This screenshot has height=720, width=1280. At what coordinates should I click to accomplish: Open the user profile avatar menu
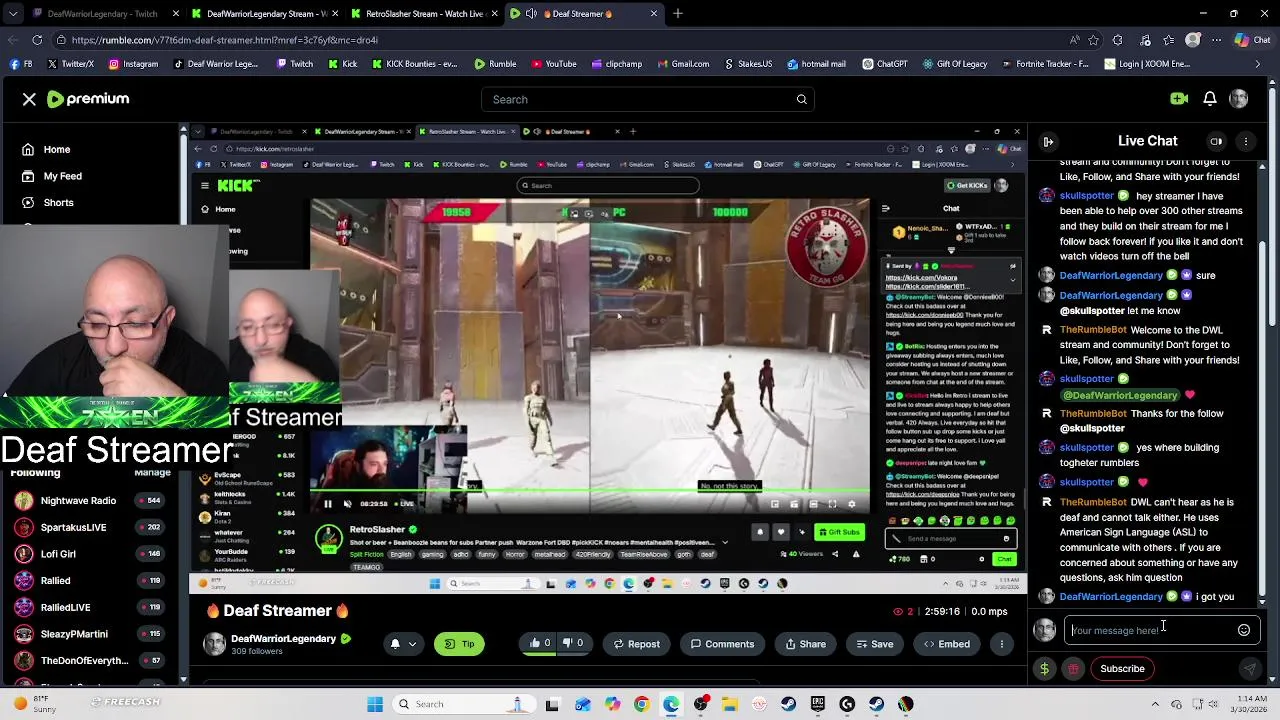click(1239, 99)
